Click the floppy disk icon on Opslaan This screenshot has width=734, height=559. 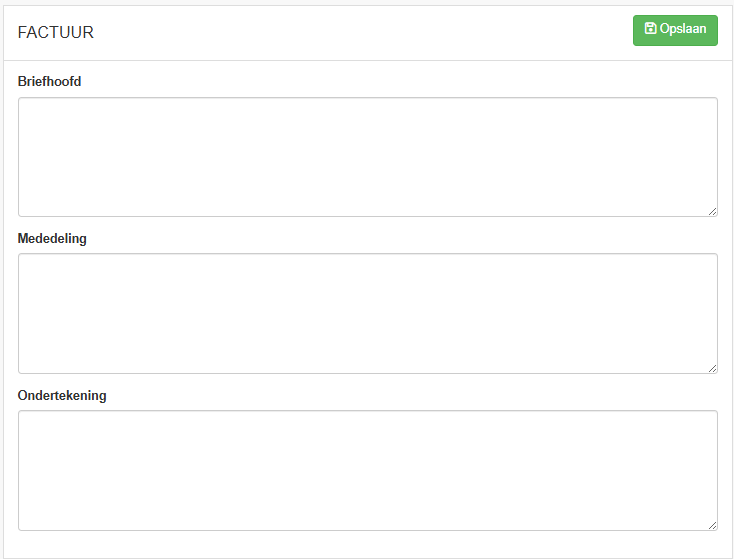pos(650,28)
